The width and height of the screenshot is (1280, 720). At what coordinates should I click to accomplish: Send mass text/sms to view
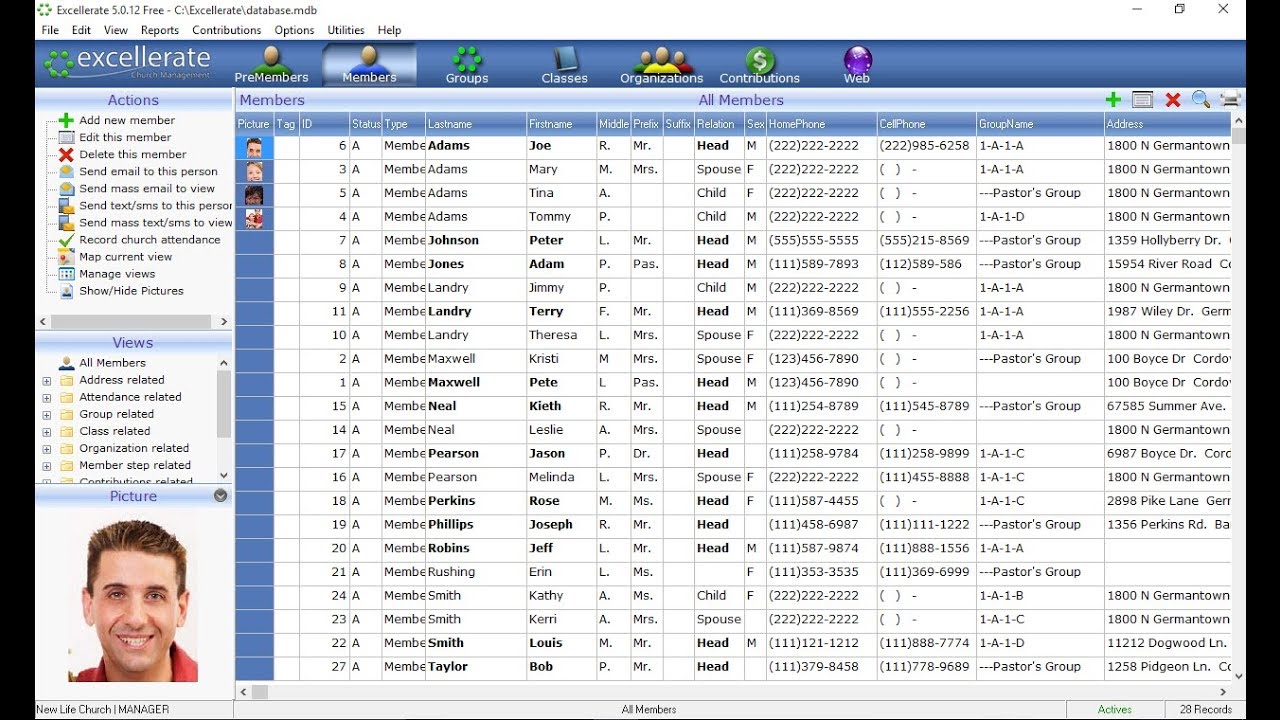pos(145,223)
